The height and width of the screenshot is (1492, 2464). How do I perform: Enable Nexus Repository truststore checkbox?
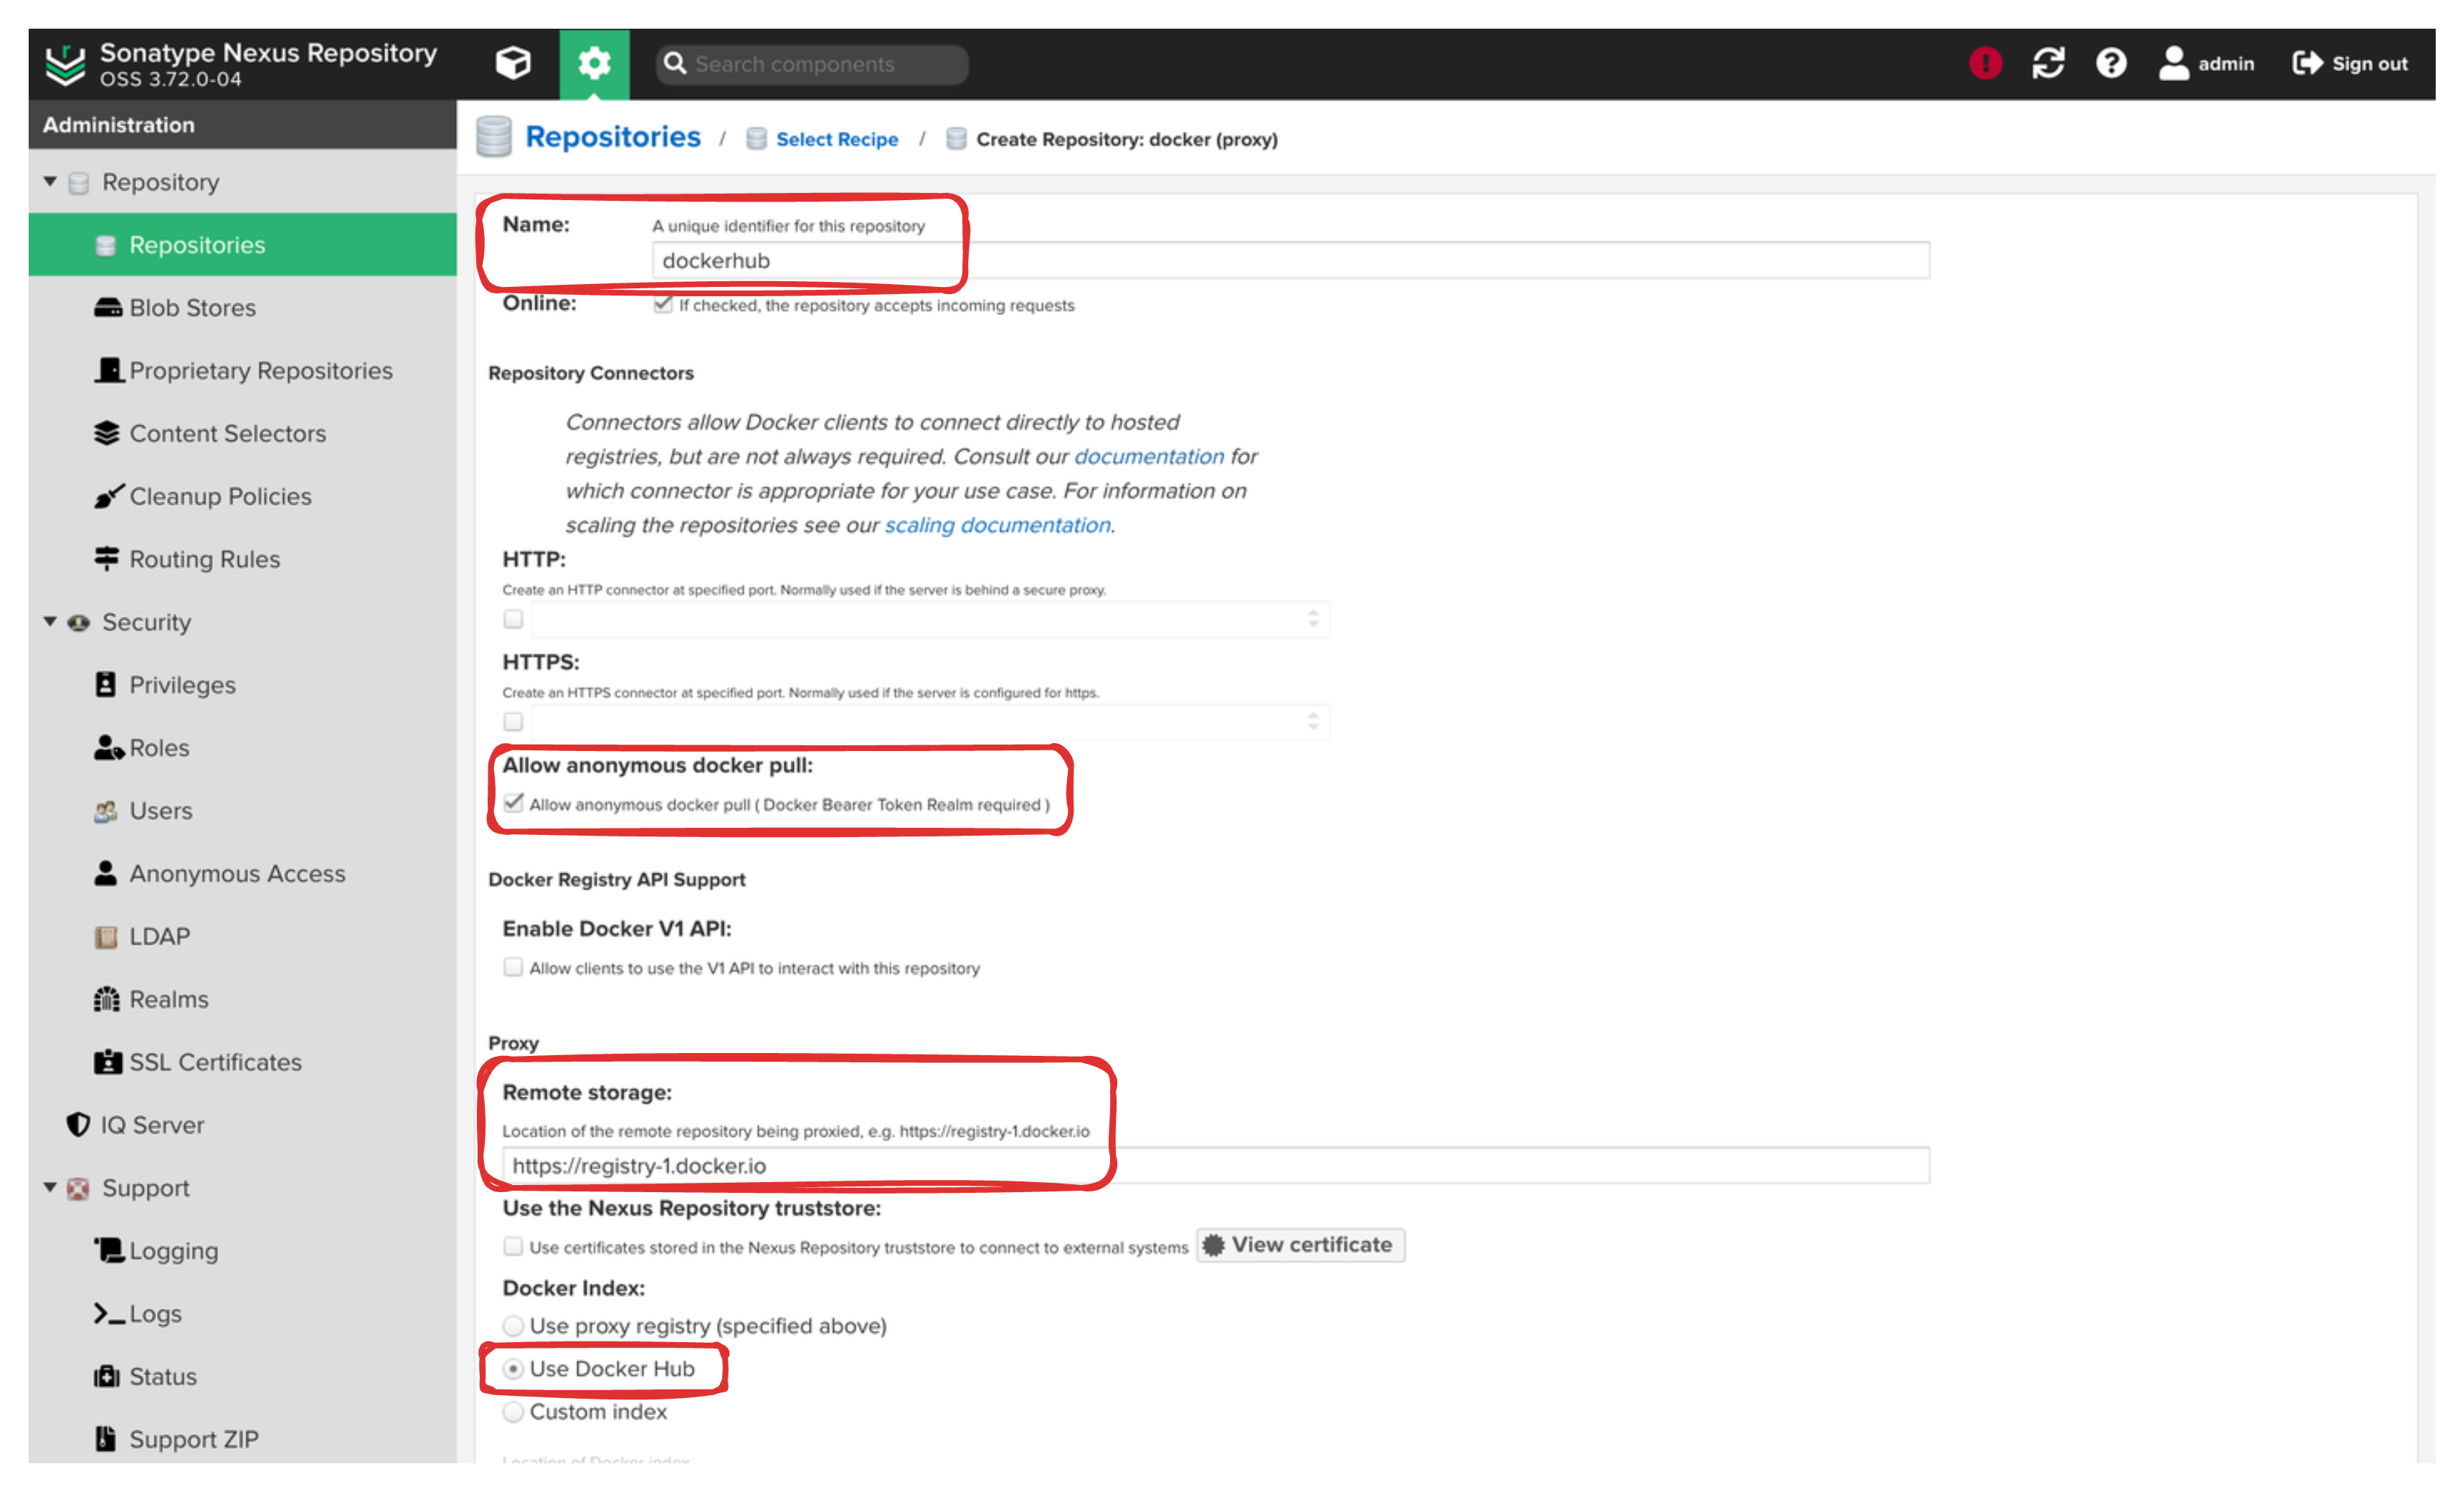tap(513, 1247)
